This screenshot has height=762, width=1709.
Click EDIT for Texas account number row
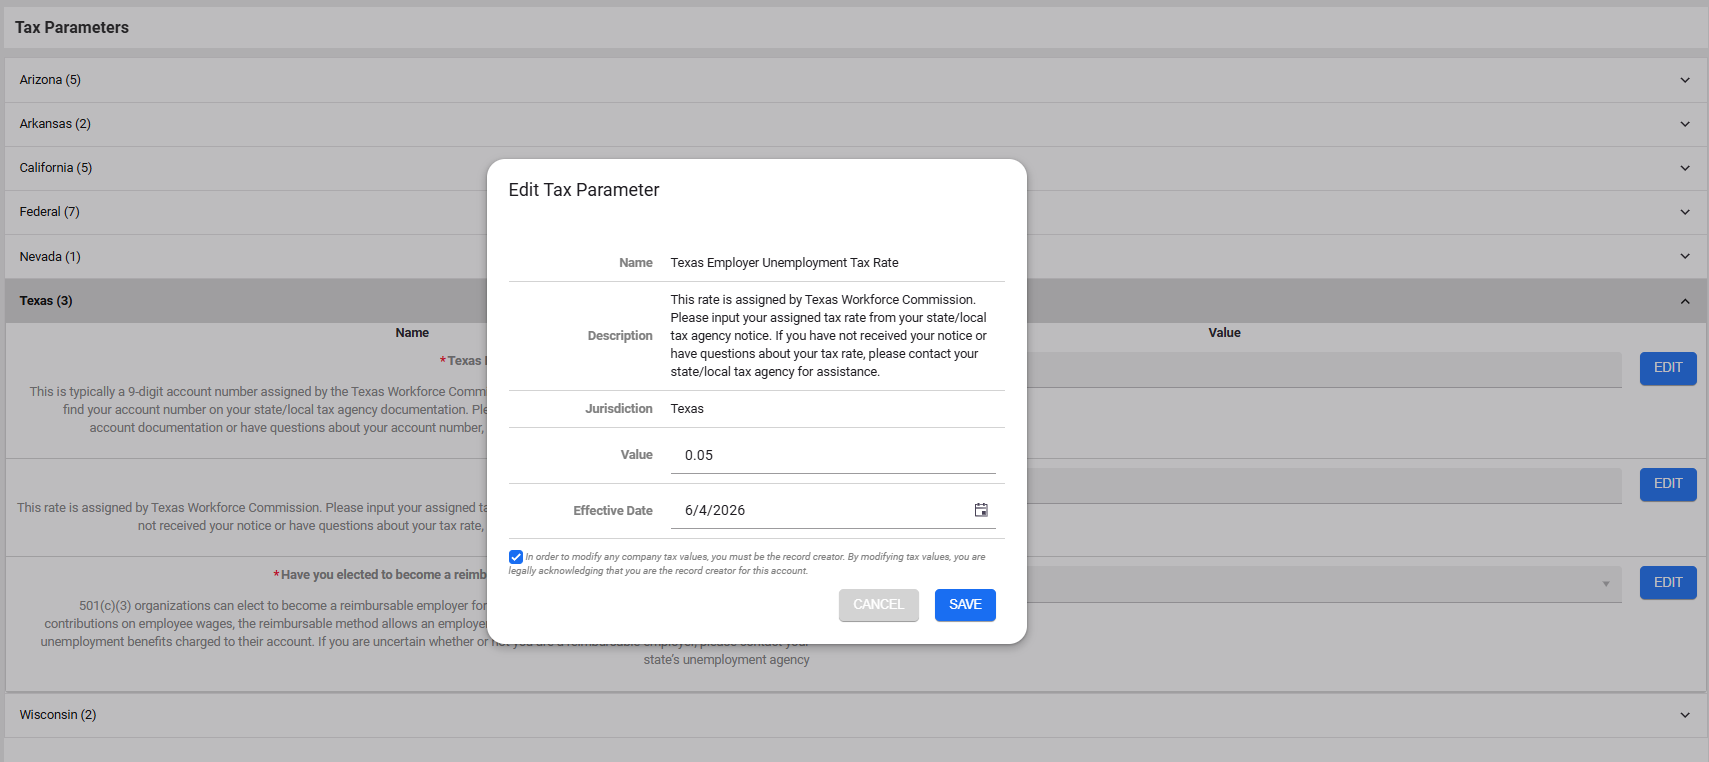click(1668, 368)
